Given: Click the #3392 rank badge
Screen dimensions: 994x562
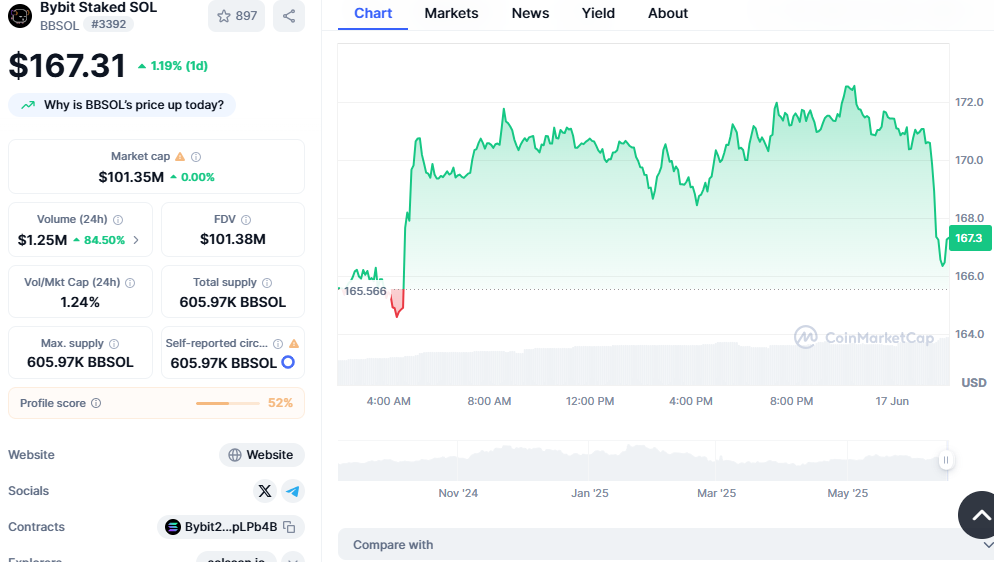Looking at the screenshot, I should 108,25.
